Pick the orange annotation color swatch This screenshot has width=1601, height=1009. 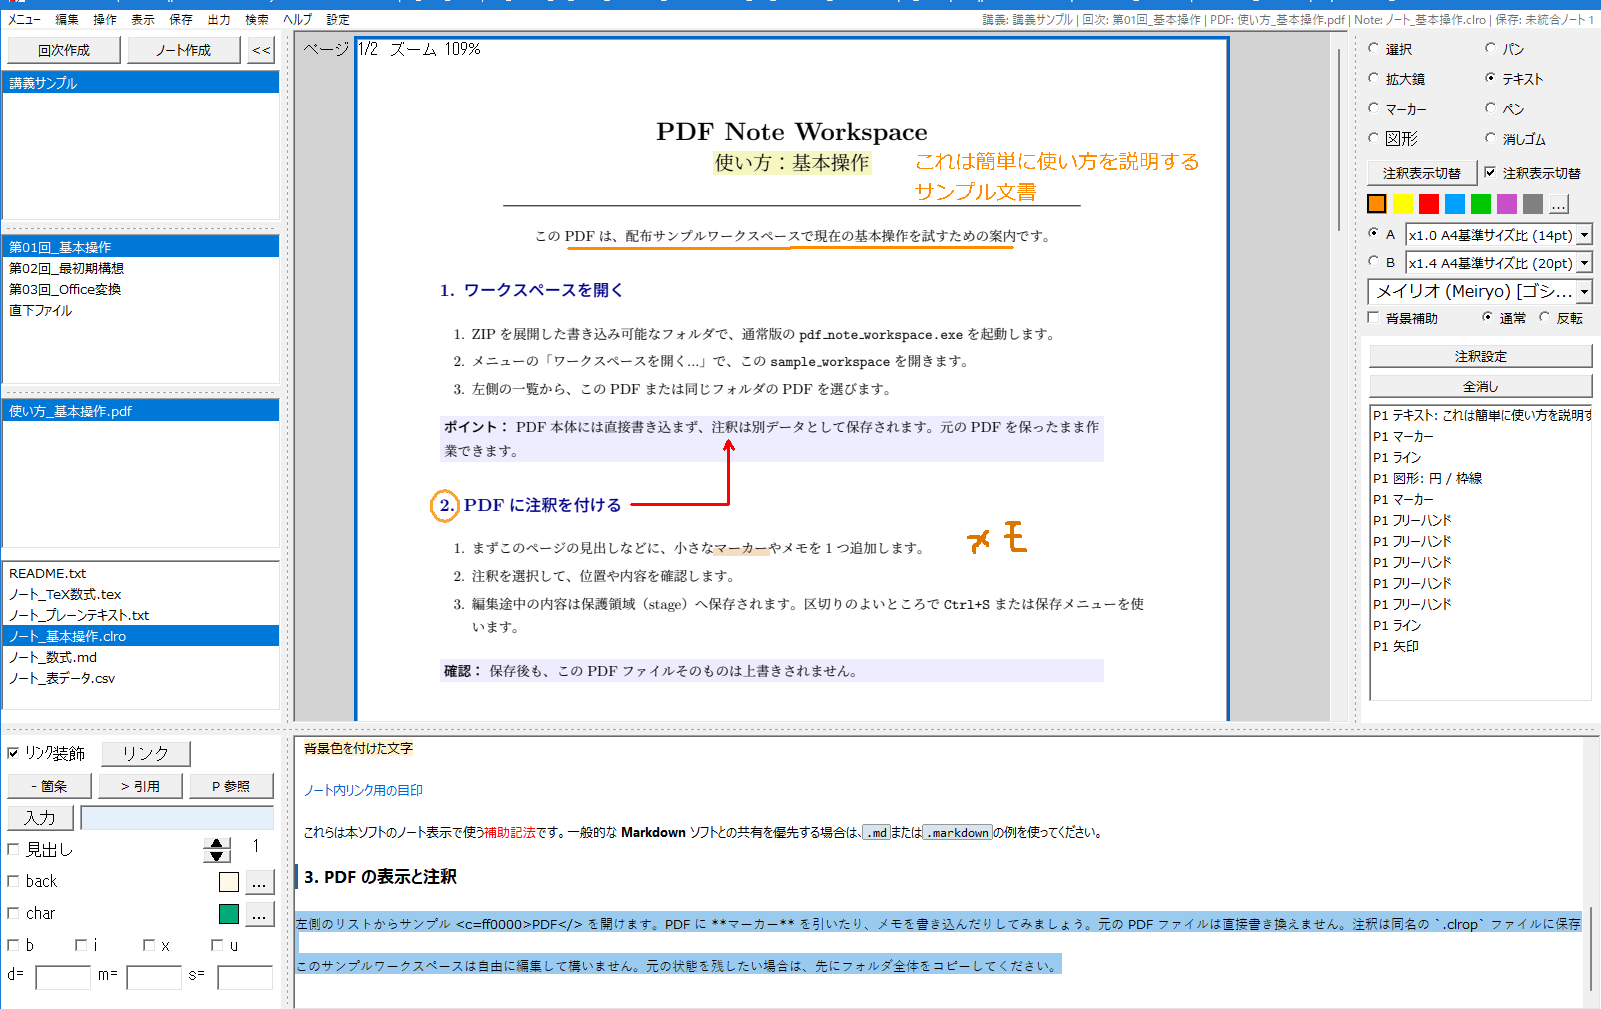pos(1377,204)
